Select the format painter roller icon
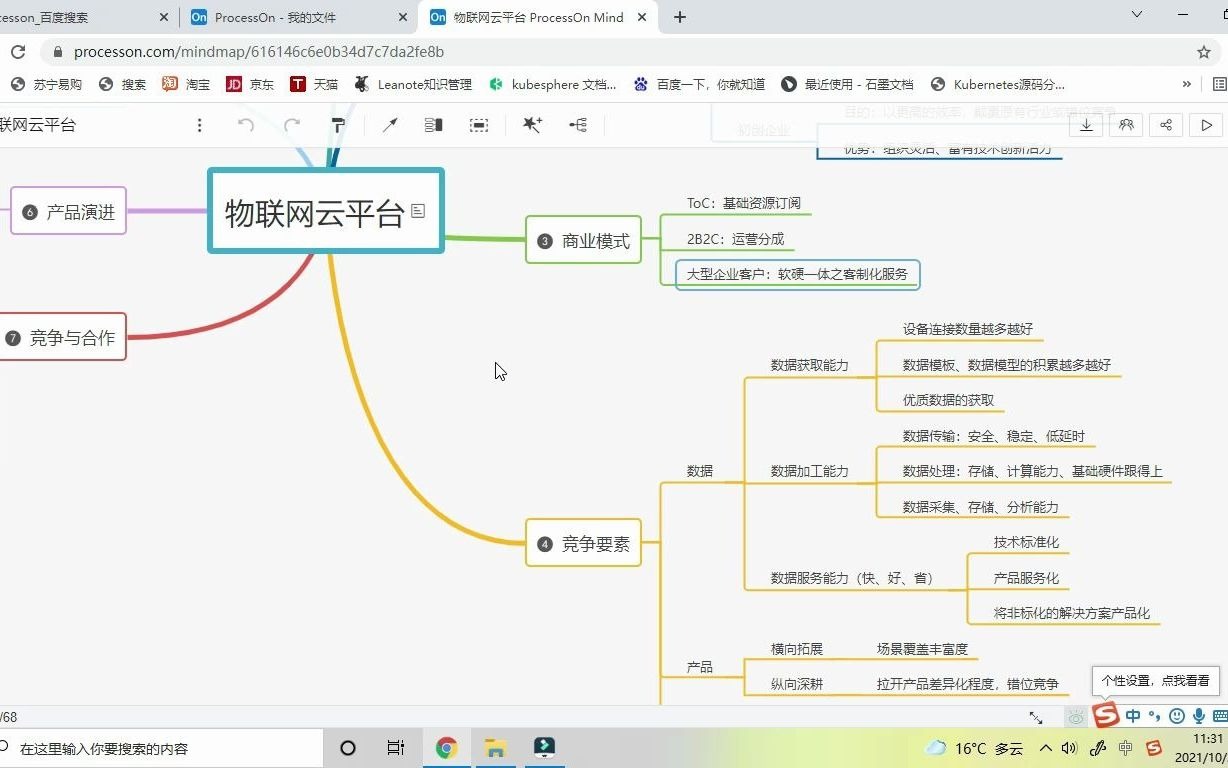The width and height of the screenshot is (1228, 768). click(337, 125)
